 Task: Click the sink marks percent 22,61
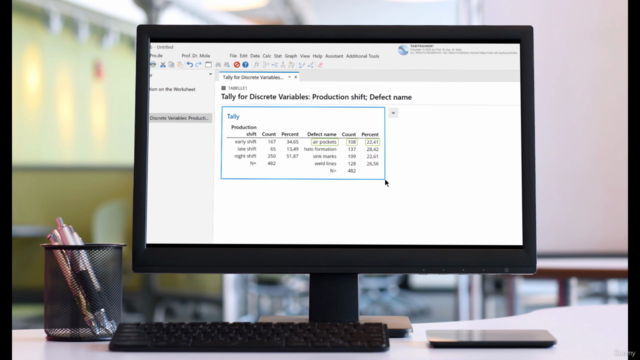pyautogui.click(x=372, y=156)
